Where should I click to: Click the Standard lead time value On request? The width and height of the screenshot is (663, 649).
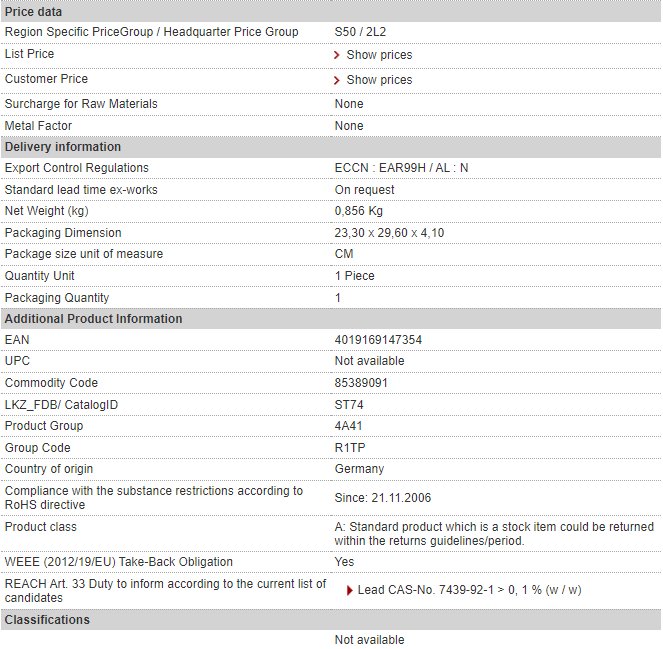click(x=364, y=190)
